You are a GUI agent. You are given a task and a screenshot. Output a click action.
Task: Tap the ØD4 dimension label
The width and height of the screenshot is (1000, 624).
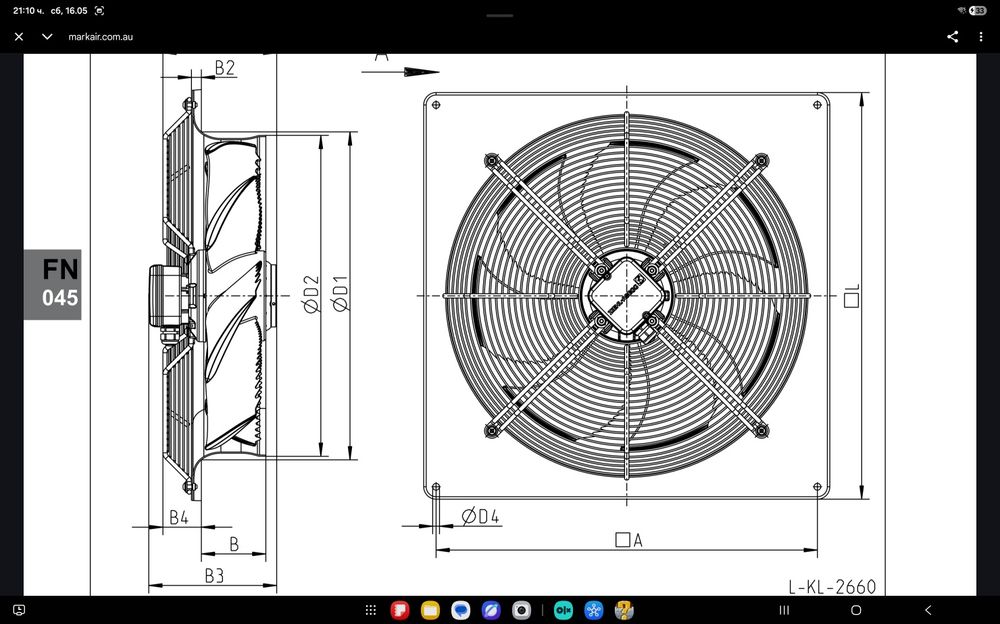(480, 516)
